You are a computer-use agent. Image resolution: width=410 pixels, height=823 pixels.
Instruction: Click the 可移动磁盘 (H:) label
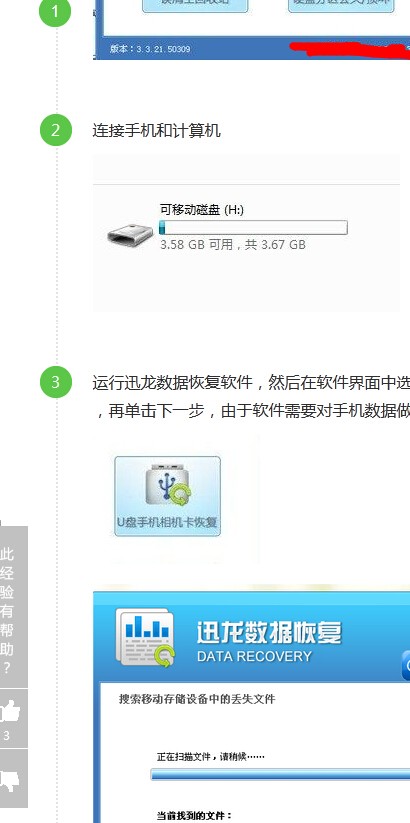[x=202, y=210]
